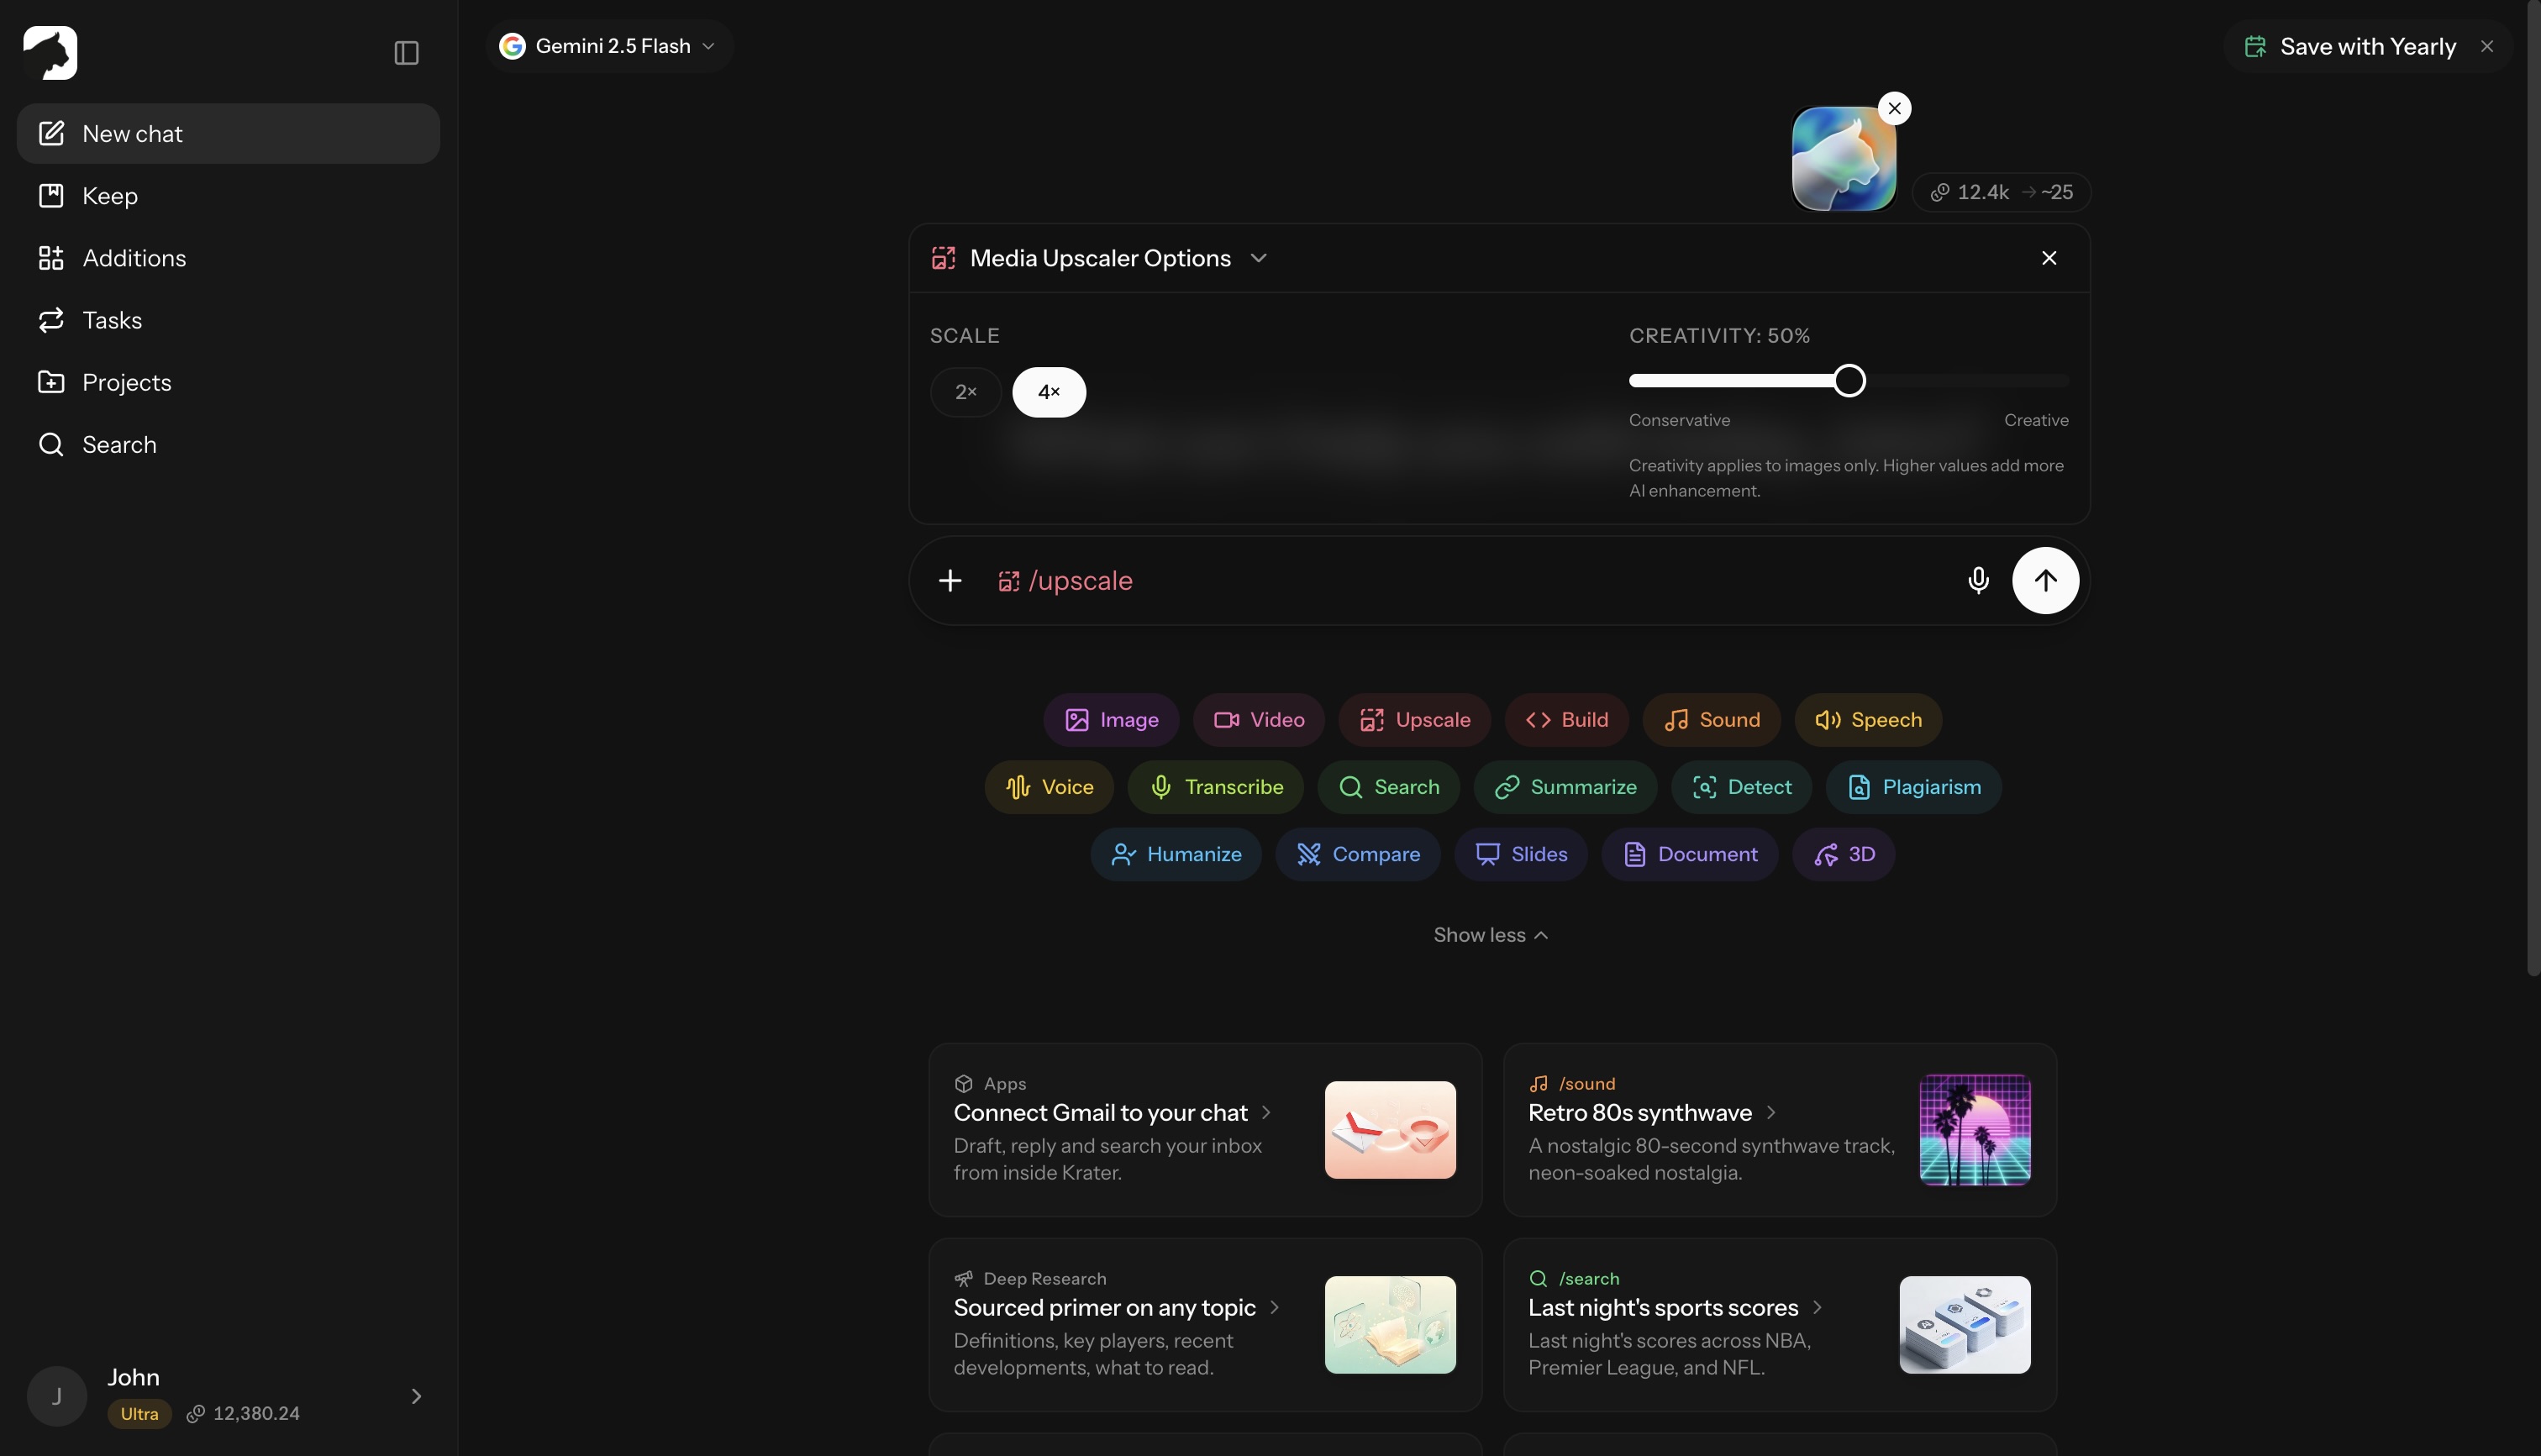Dismiss the Save with Yearly banner
Image resolution: width=2541 pixels, height=1456 pixels.
(2486, 46)
